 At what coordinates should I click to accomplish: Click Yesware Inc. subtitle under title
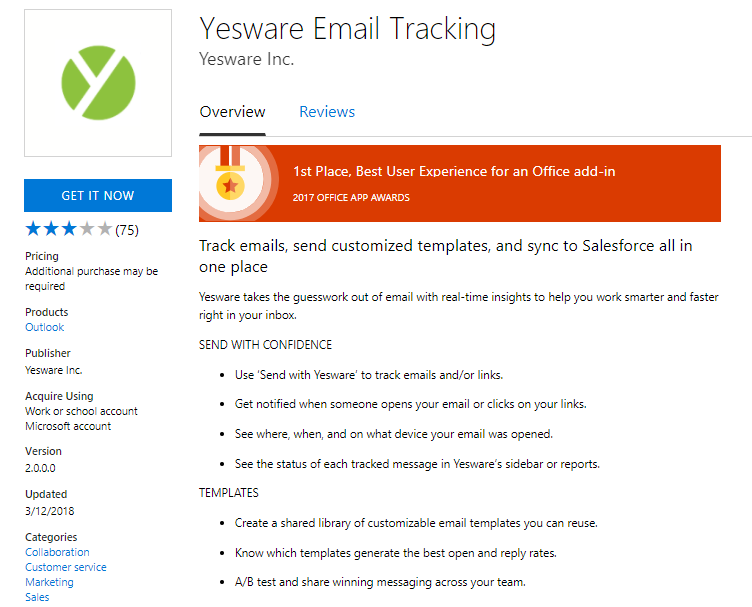click(246, 60)
